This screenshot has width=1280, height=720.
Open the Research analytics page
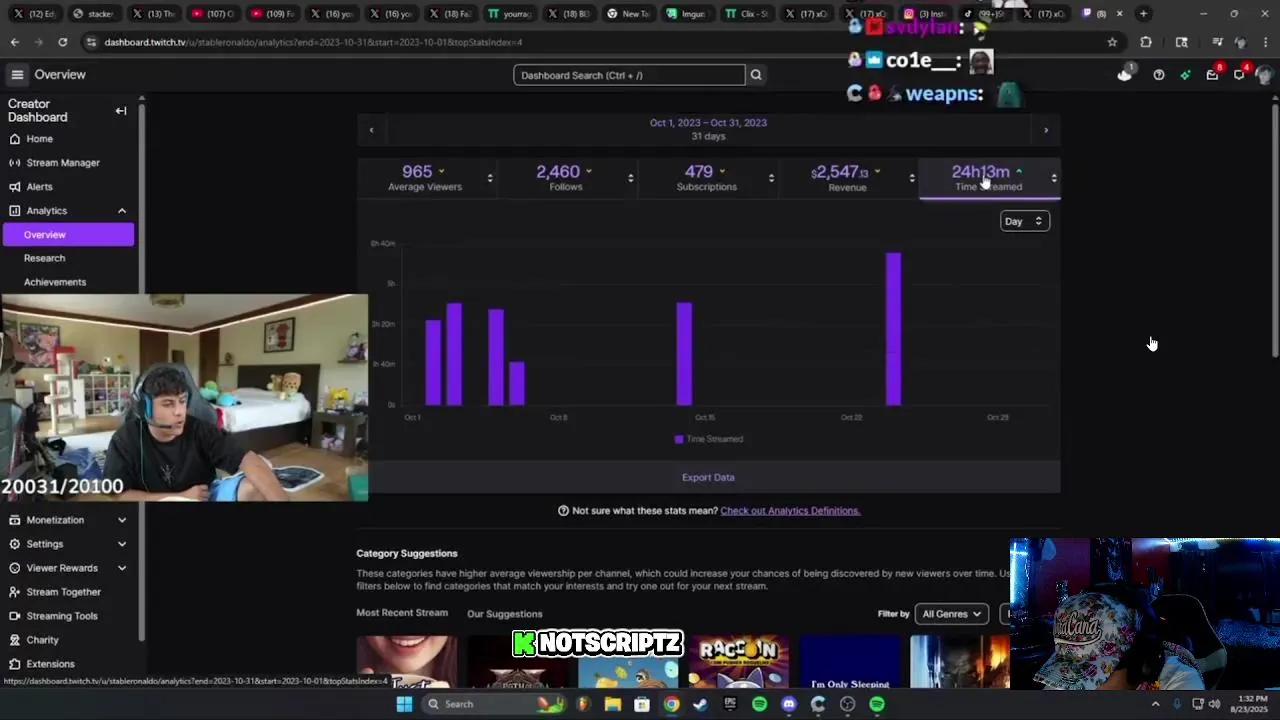pos(44,258)
